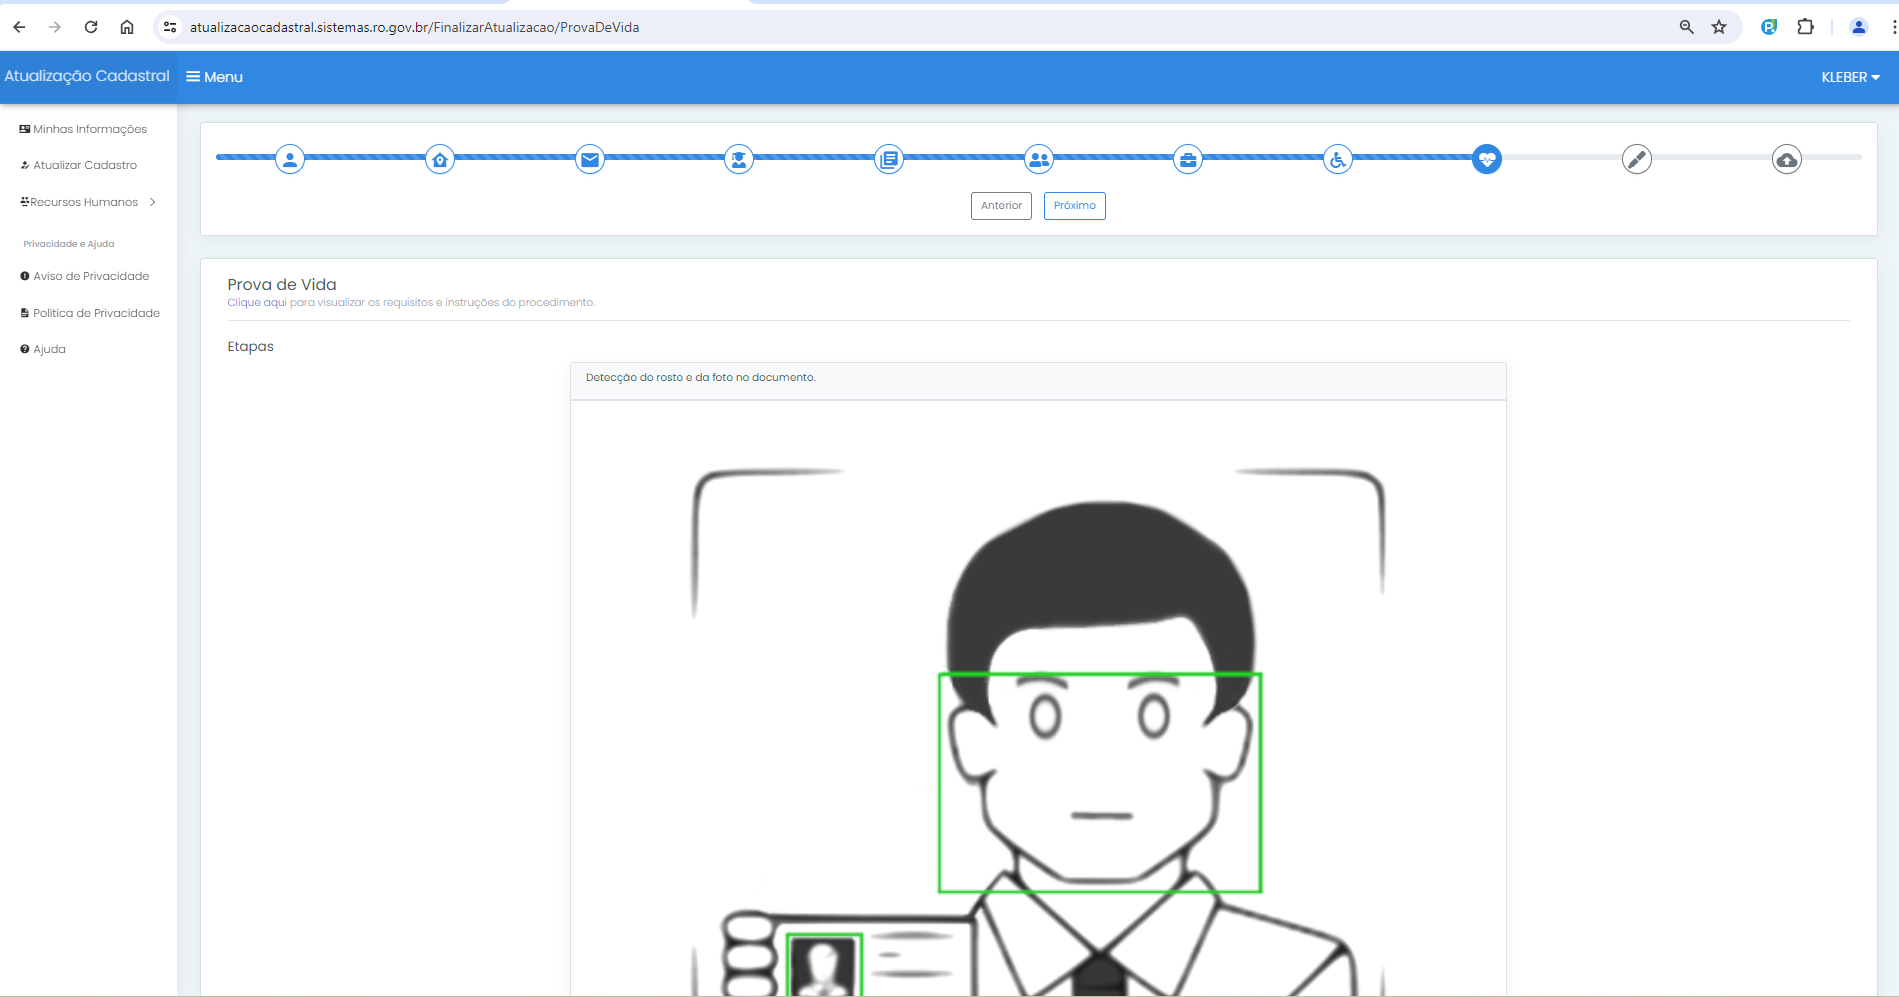The image size is (1899, 997).
Task: Click the zoom magnifier icon in address bar
Action: tap(1686, 27)
